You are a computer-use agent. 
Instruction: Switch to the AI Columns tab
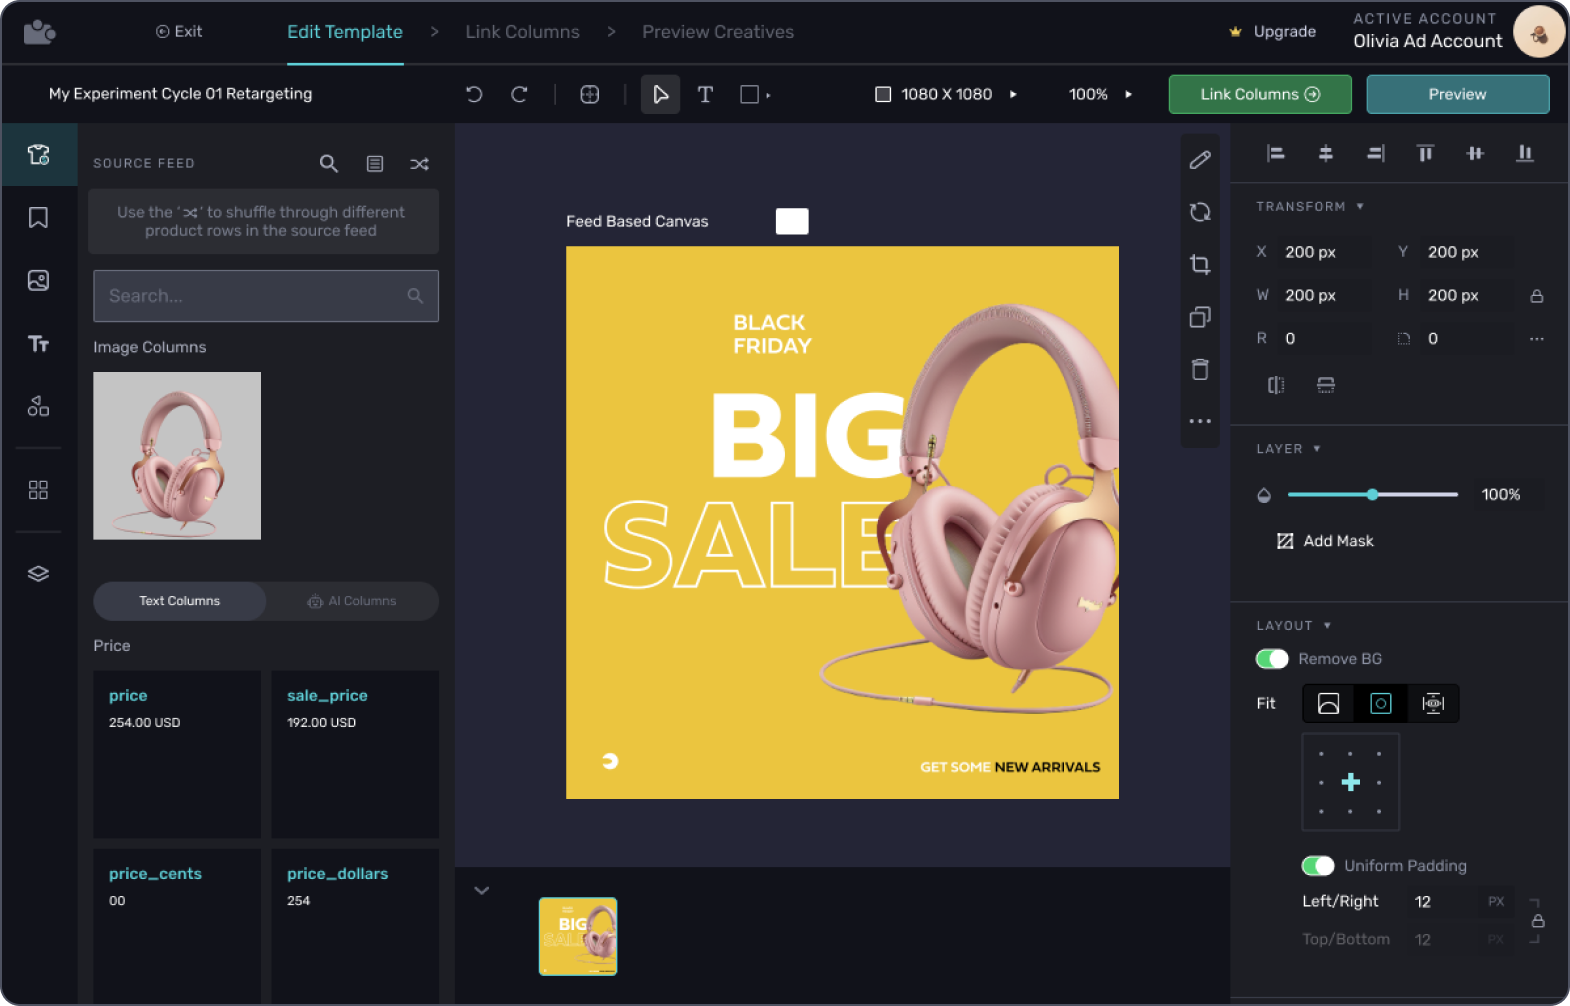352,601
